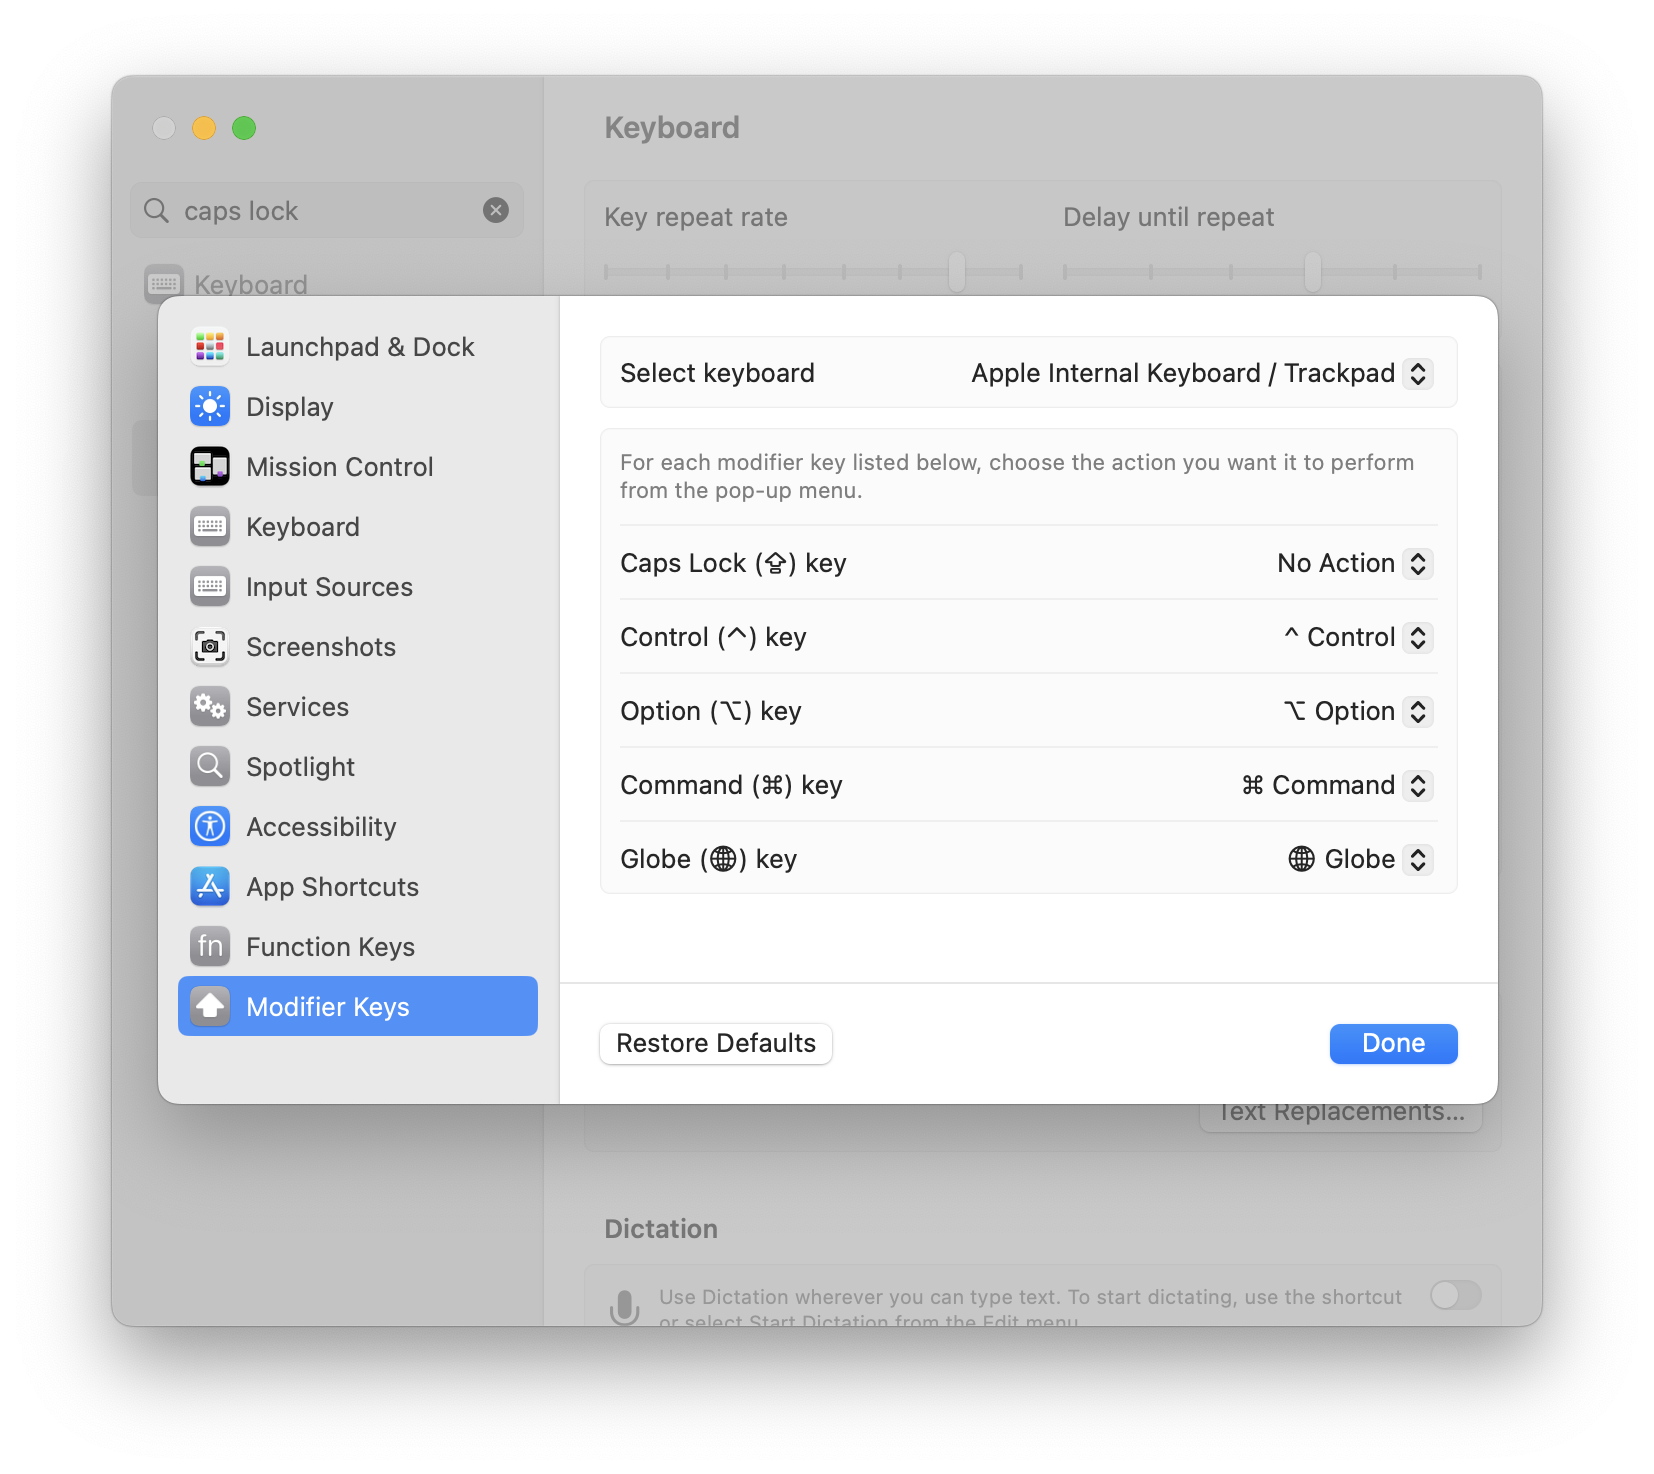Clear the caps lock search text
Screen dimensions: 1654x1474
tap(496, 210)
